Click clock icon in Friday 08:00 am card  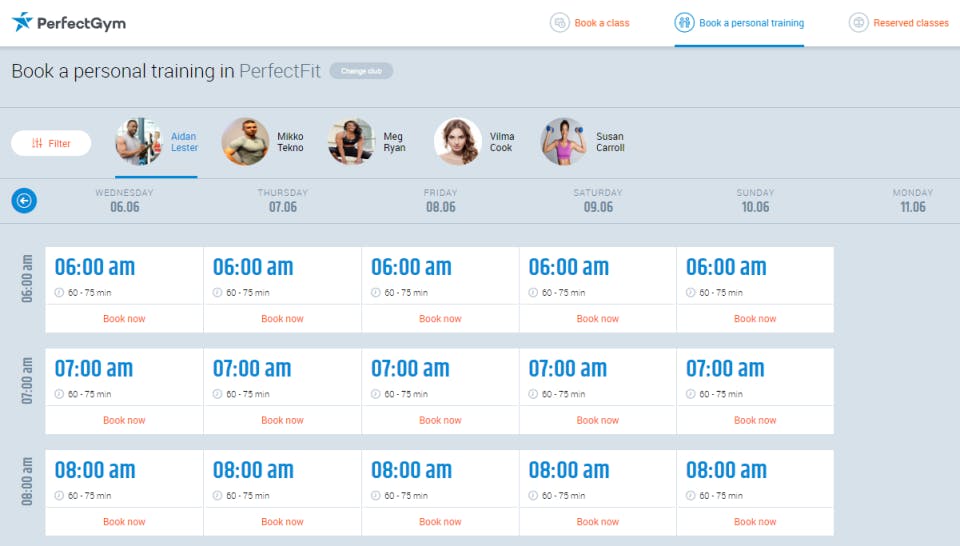tap(375, 496)
